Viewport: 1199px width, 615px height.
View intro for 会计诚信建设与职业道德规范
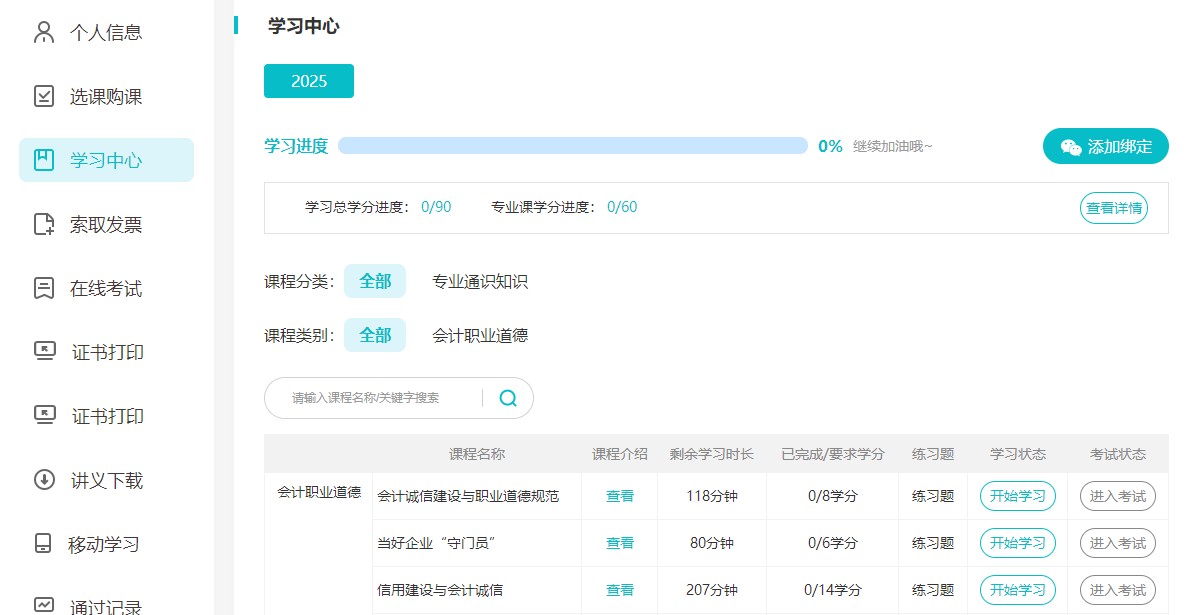(619, 496)
